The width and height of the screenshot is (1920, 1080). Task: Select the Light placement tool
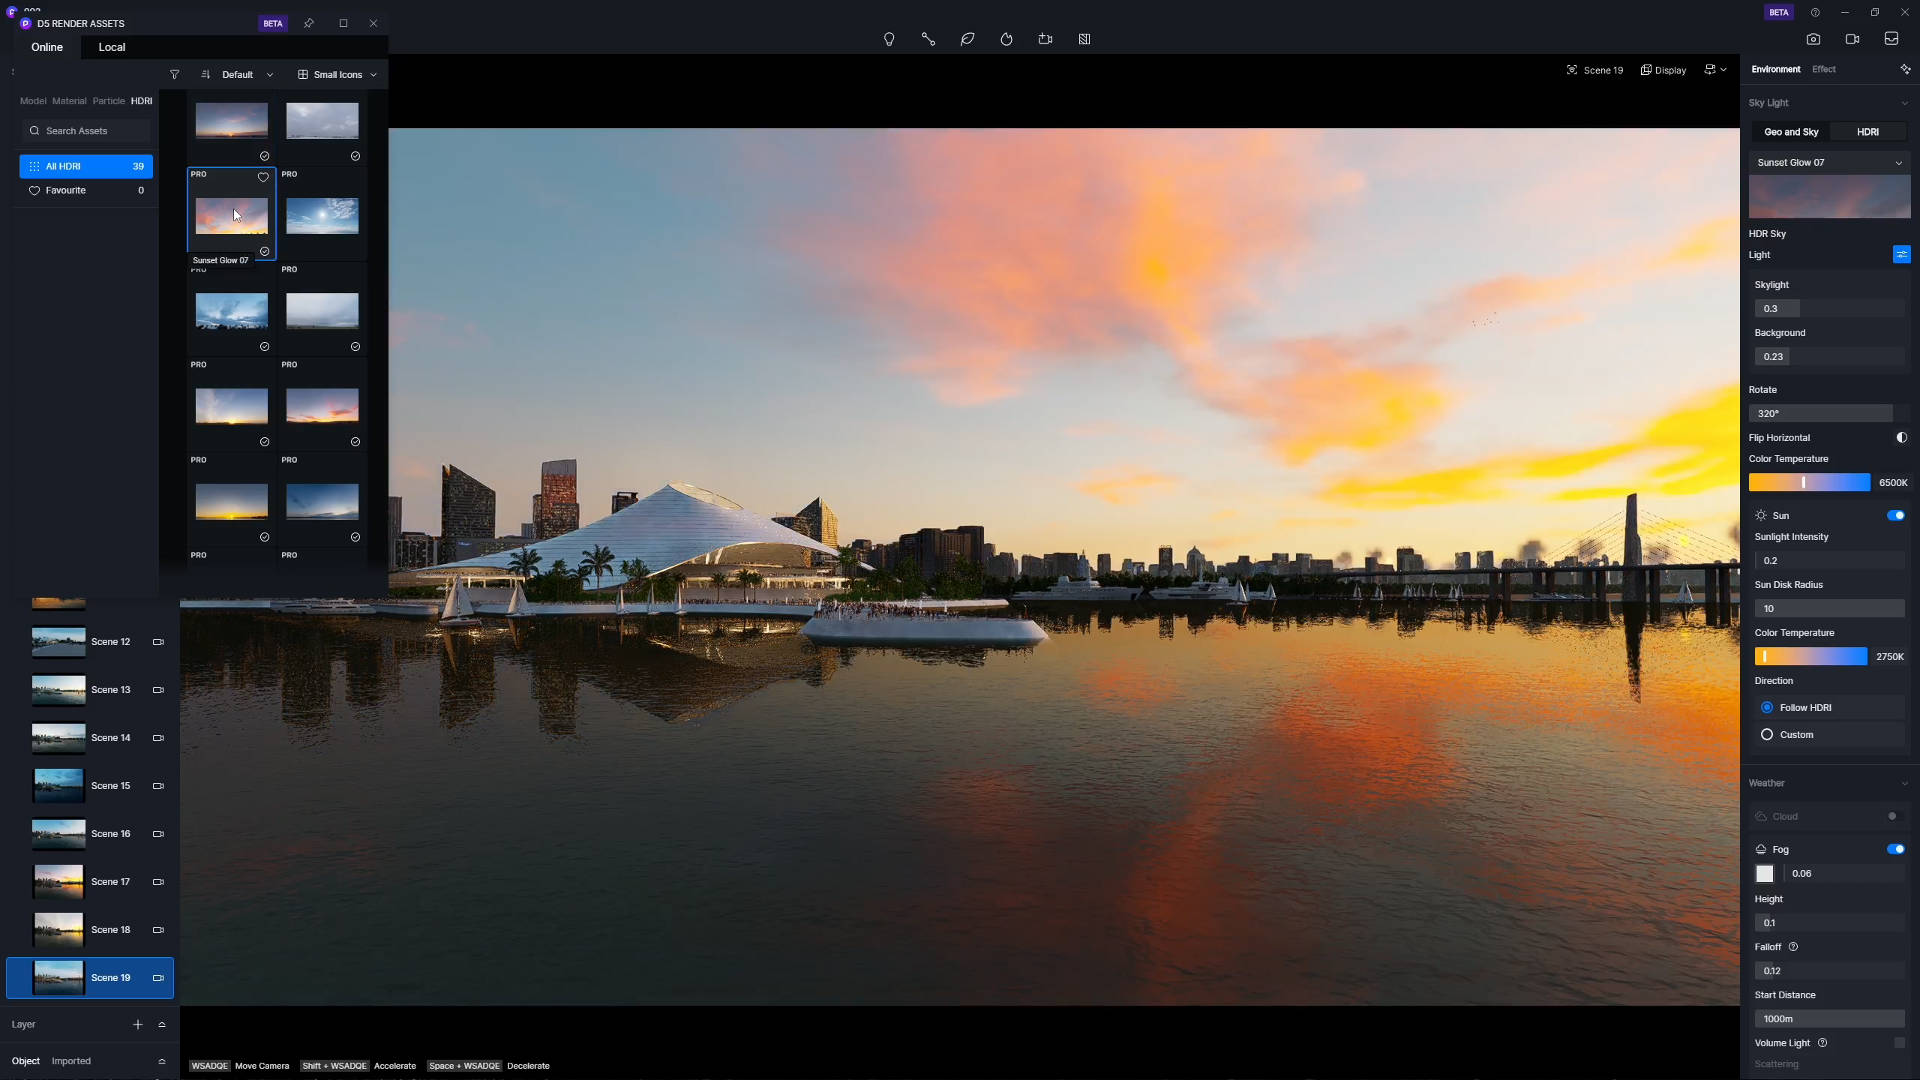(890, 39)
